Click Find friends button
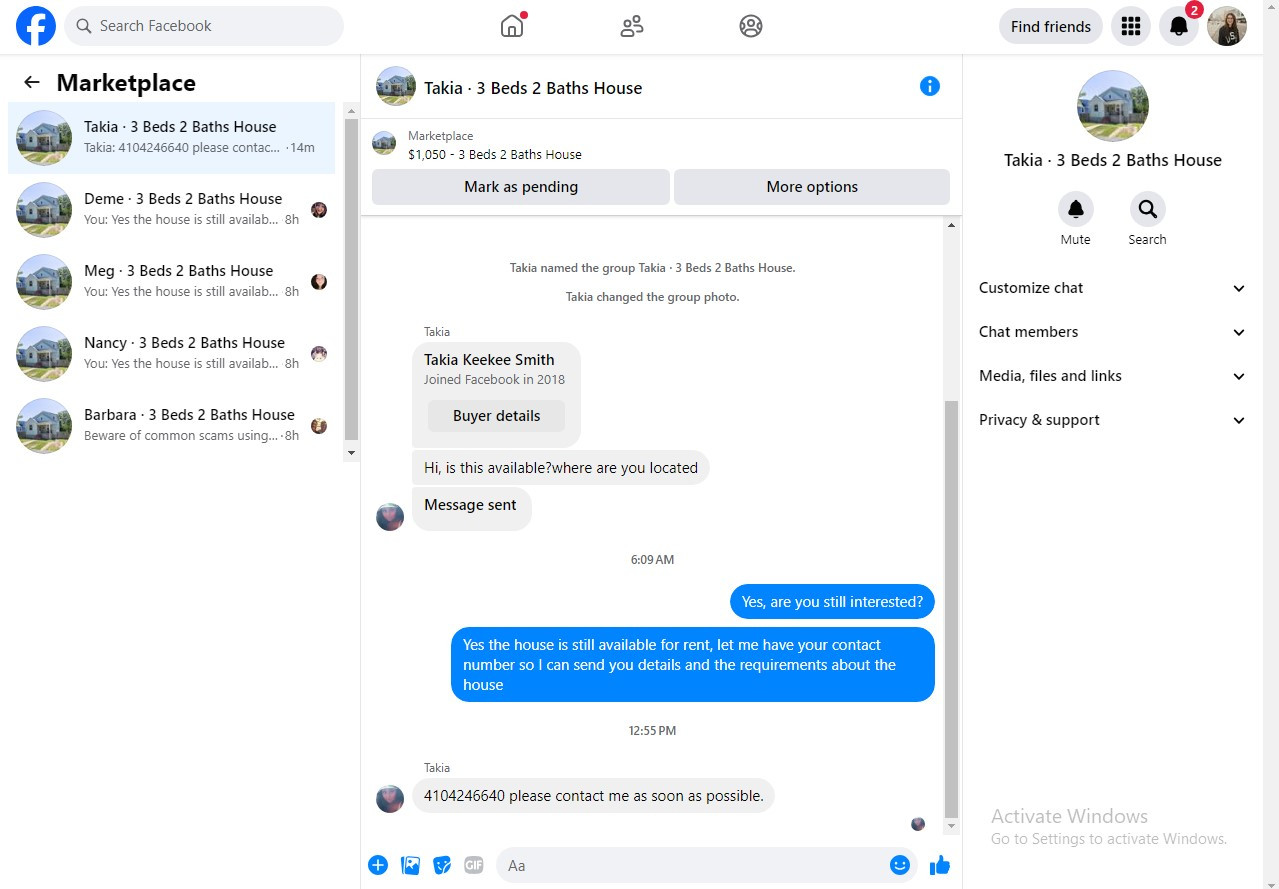The image size is (1279, 889). pyautogui.click(x=1051, y=26)
